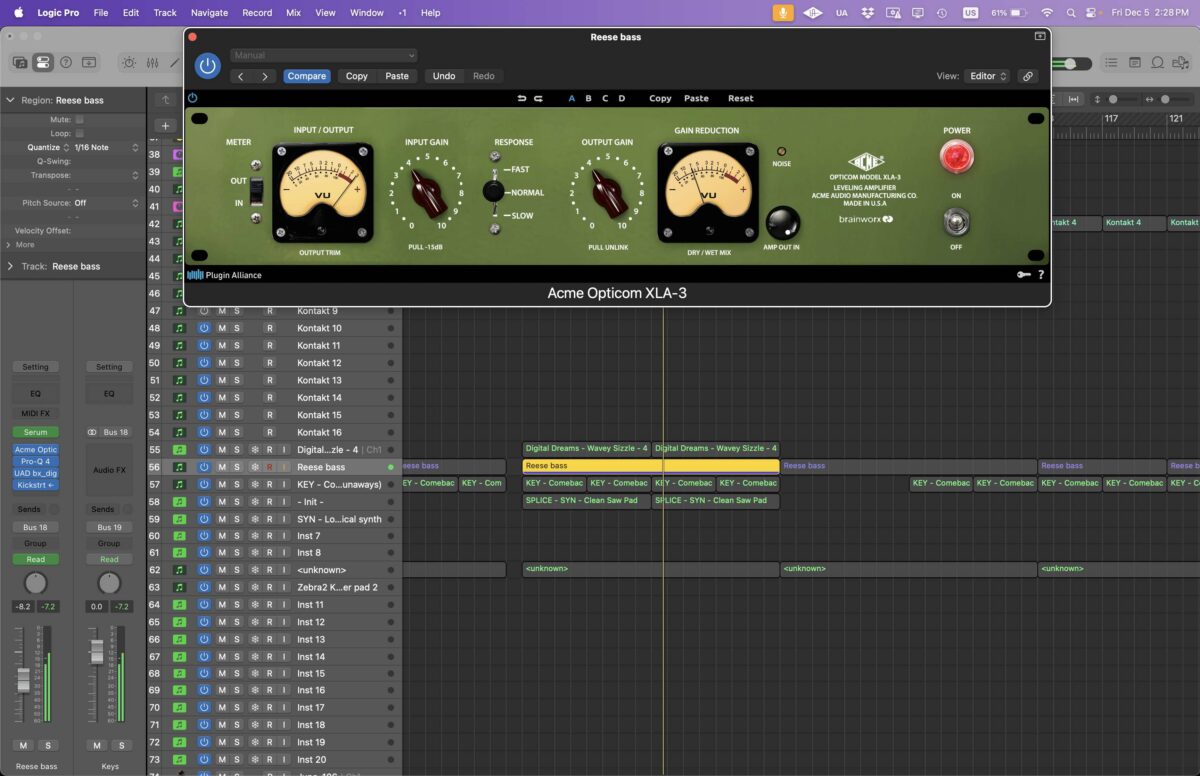Click the stereo link icon on Keys strip
This screenshot has height=776, width=1200.
92,432
